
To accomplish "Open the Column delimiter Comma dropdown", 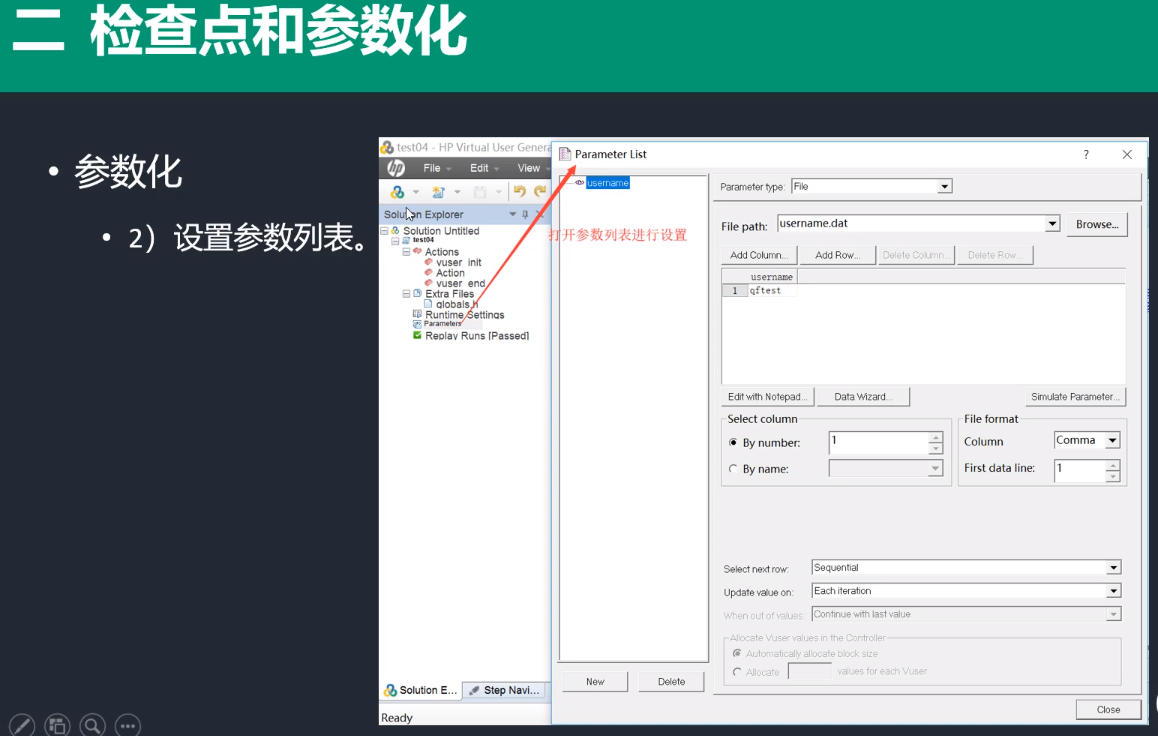I will pyautogui.click(x=1112, y=441).
